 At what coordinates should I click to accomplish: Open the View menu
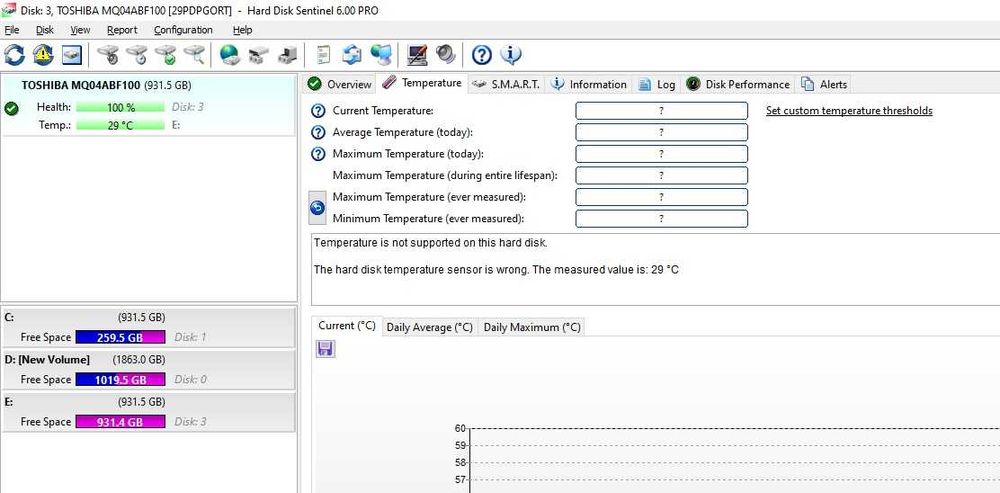pos(80,30)
